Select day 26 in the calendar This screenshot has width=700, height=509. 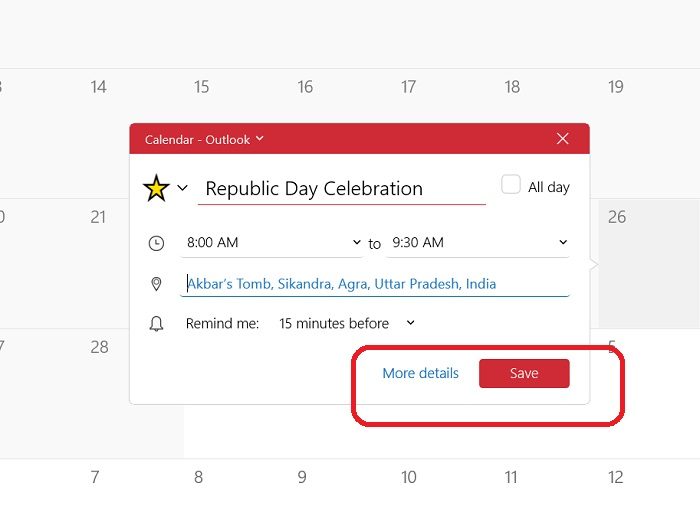click(x=617, y=217)
